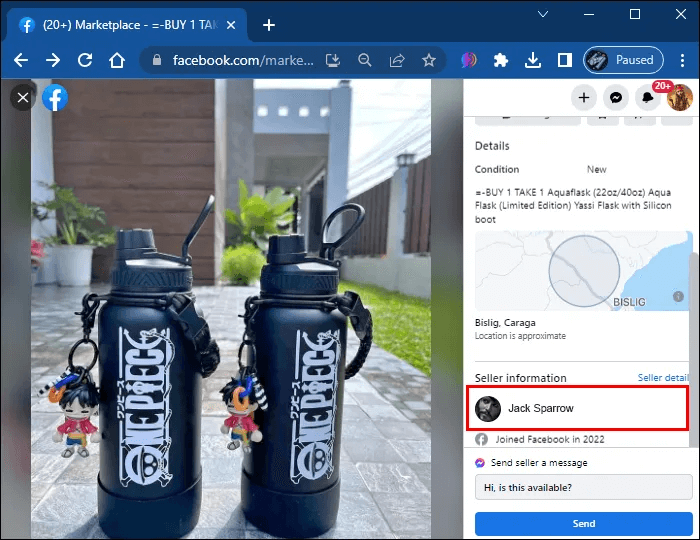
Task: Toggle browser side panel
Action: (565, 60)
